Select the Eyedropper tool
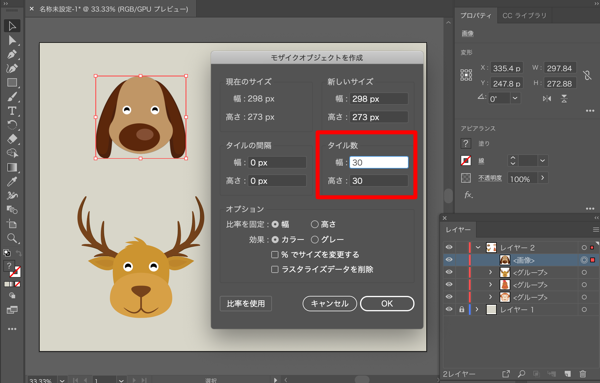This screenshot has height=383, width=600. pyautogui.click(x=12, y=182)
